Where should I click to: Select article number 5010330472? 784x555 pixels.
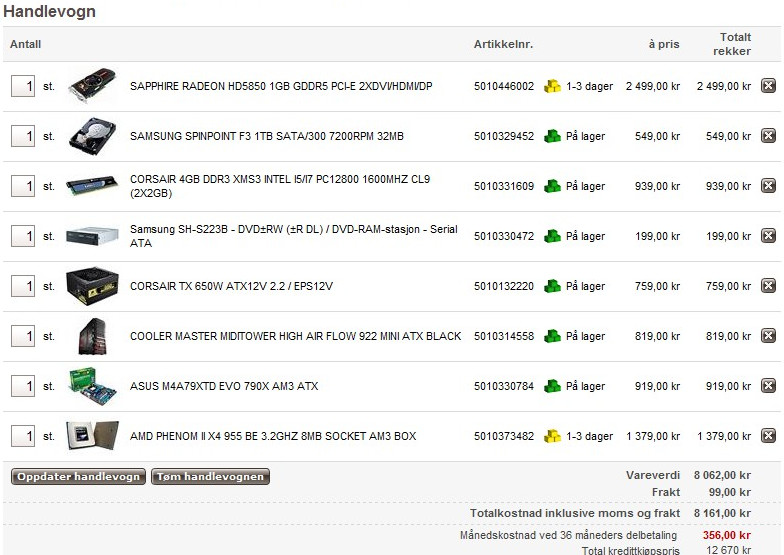pos(504,236)
